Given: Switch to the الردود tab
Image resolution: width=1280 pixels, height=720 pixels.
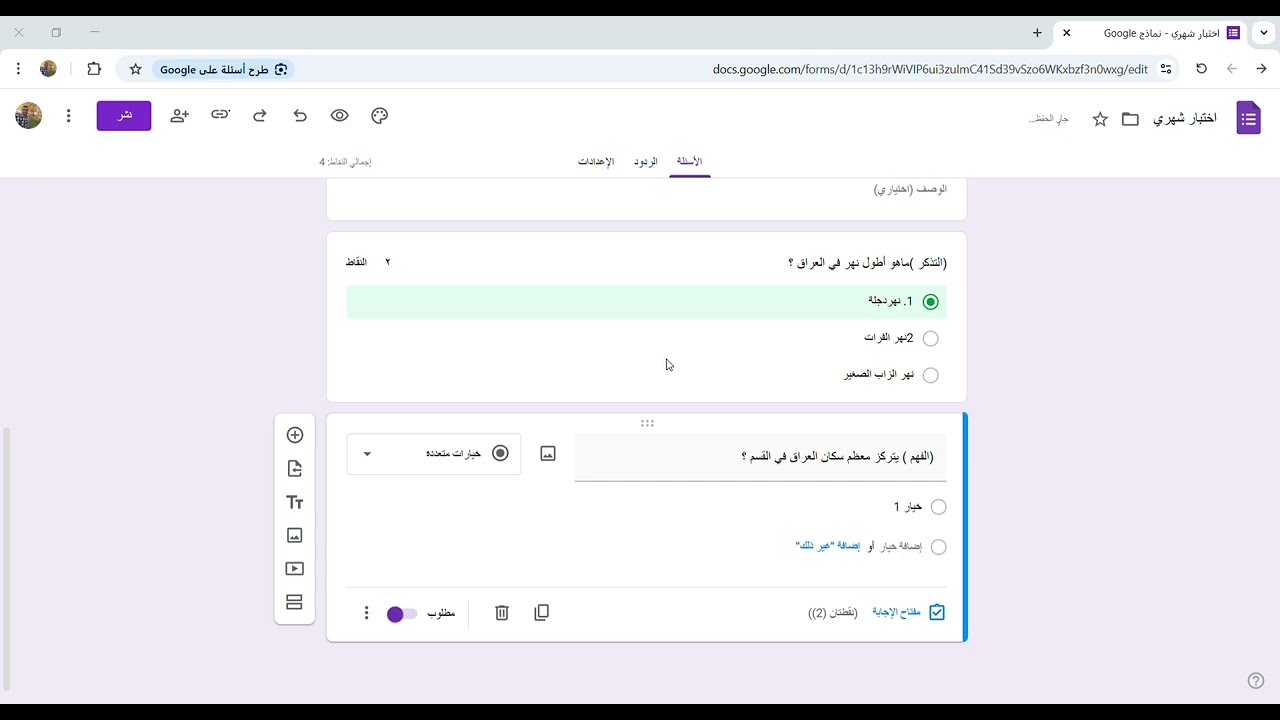Looking at the screenshot, I should point(646,162).
